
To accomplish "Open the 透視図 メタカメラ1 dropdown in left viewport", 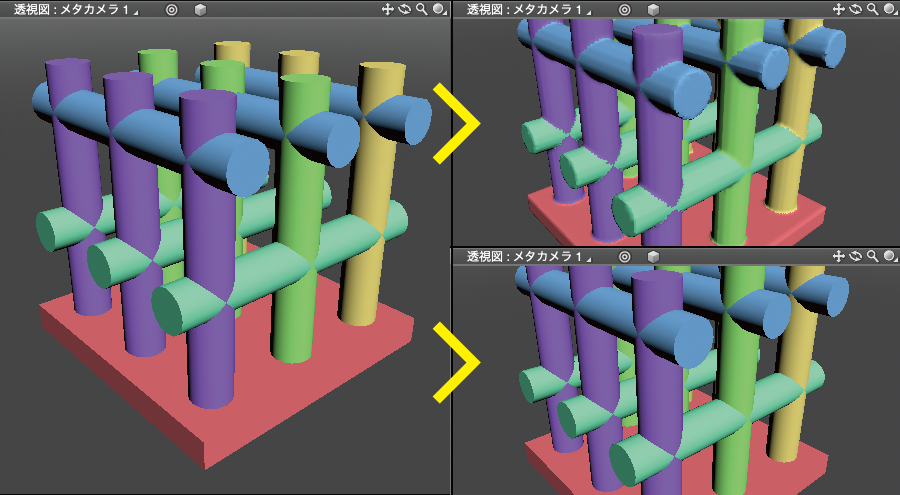I will (x=76, y=9).
